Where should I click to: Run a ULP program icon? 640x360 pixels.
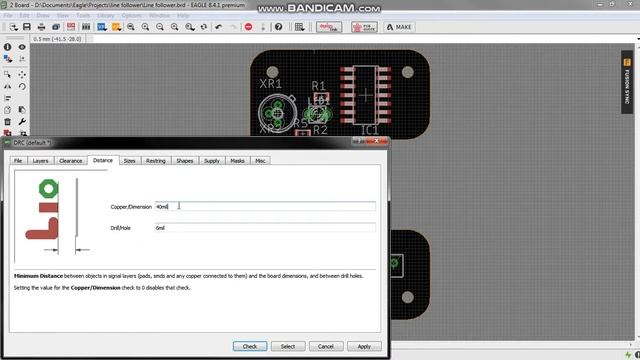point(116,27)
